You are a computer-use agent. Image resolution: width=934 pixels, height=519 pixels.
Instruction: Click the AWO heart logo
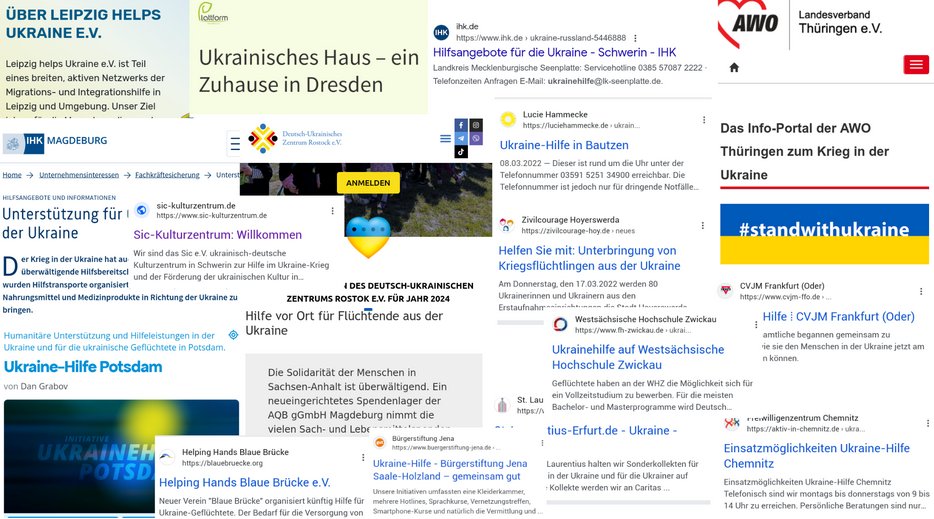(x=749, y=23)
